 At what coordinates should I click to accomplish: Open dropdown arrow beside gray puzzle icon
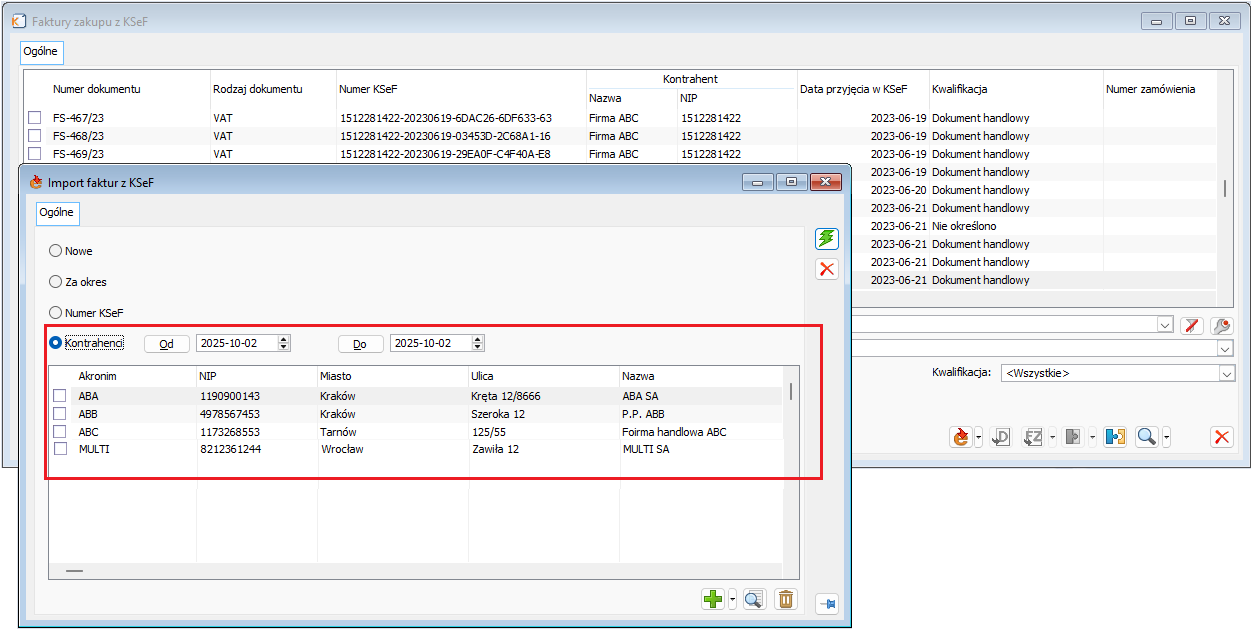[x=1091, y=437]
